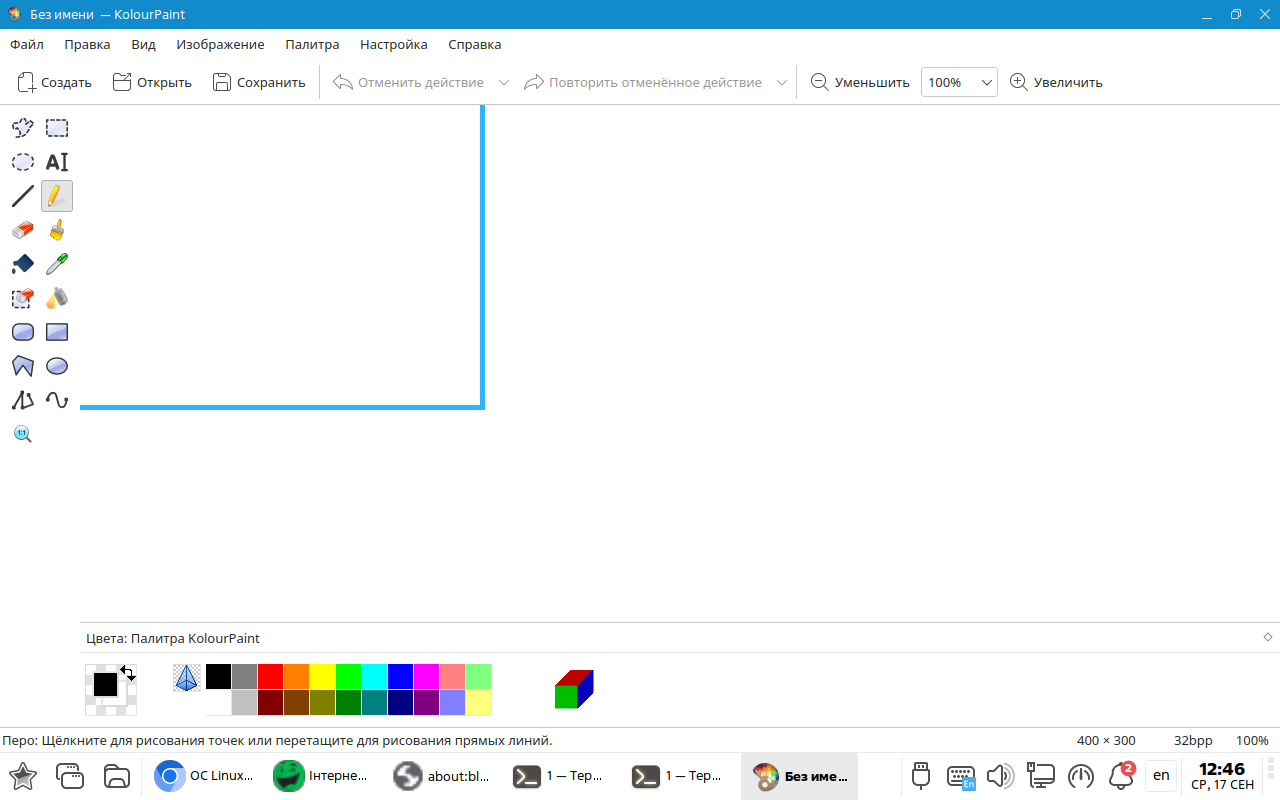This screenshot has height=800, width=1280.
Task: Open the notifications bell in system tray
Action: 1121,776
